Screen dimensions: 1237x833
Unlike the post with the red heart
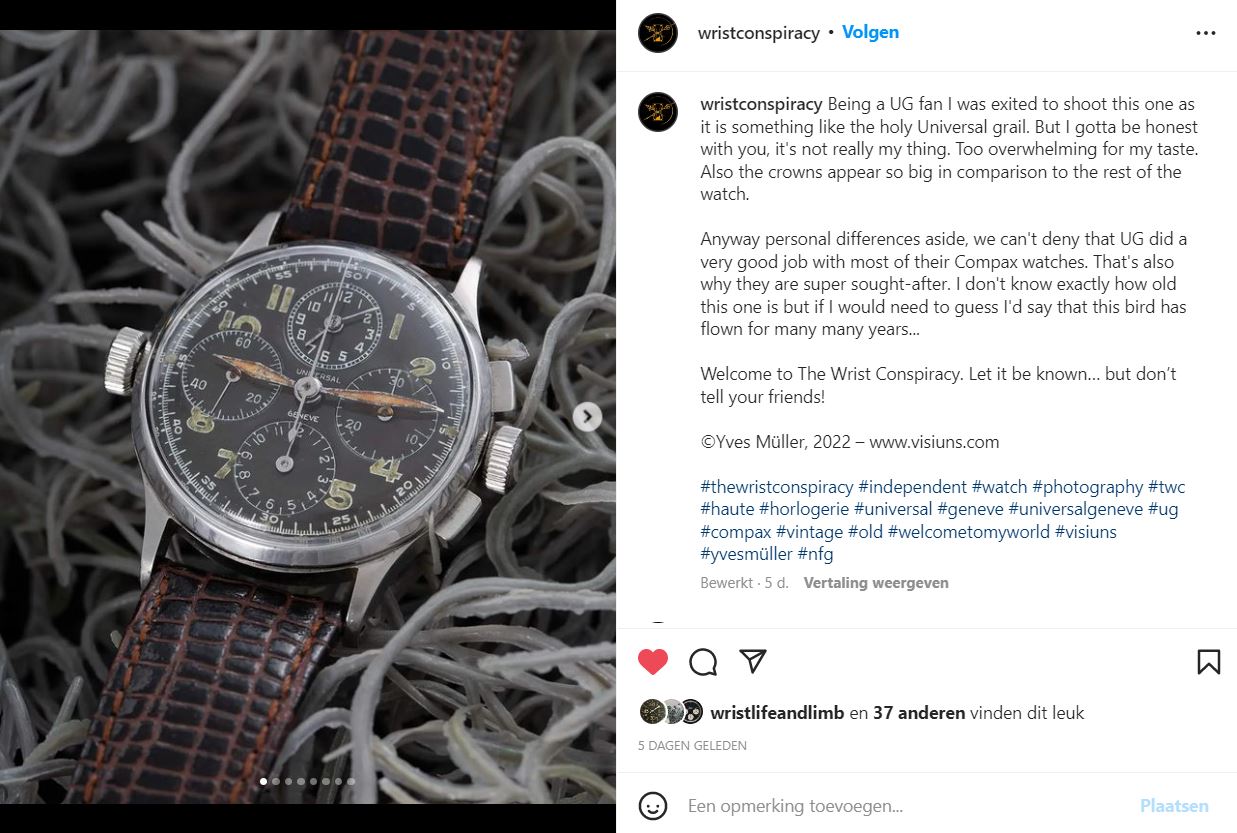coord(653,662)
